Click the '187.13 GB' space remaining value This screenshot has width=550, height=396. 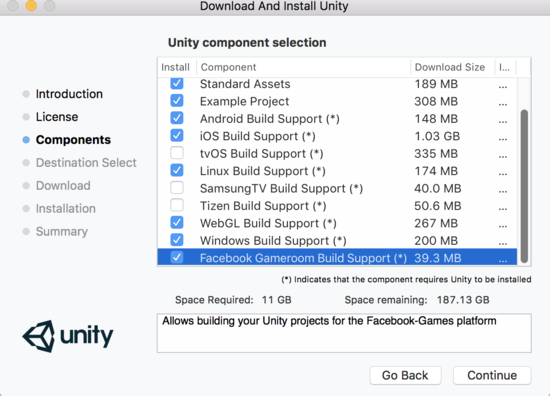coord(463,300)
